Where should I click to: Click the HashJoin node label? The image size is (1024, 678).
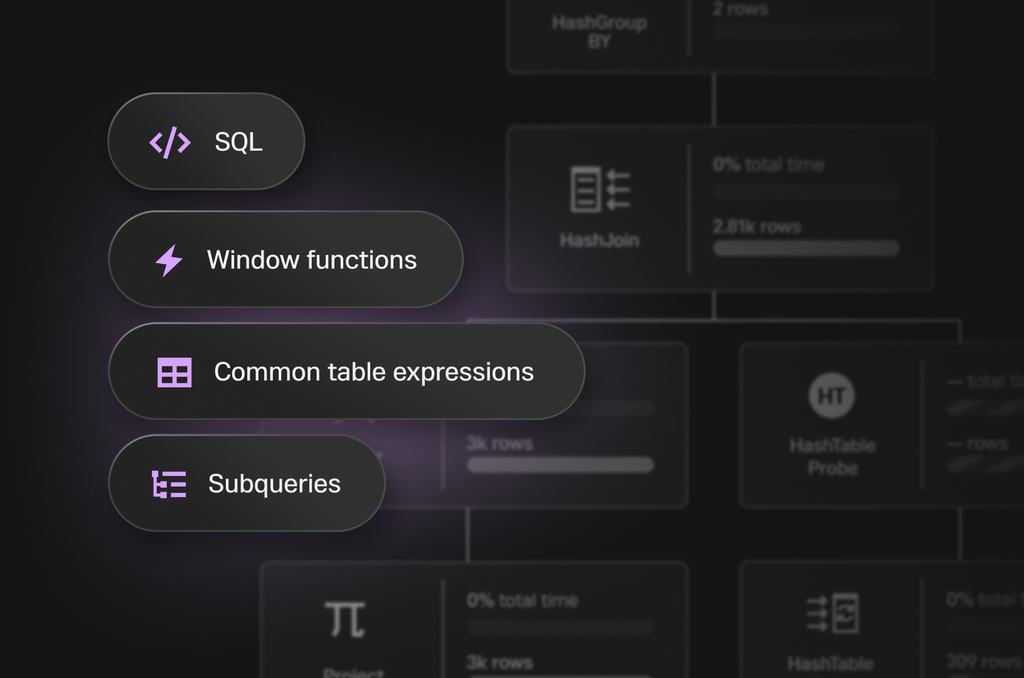tap(599, 240)
